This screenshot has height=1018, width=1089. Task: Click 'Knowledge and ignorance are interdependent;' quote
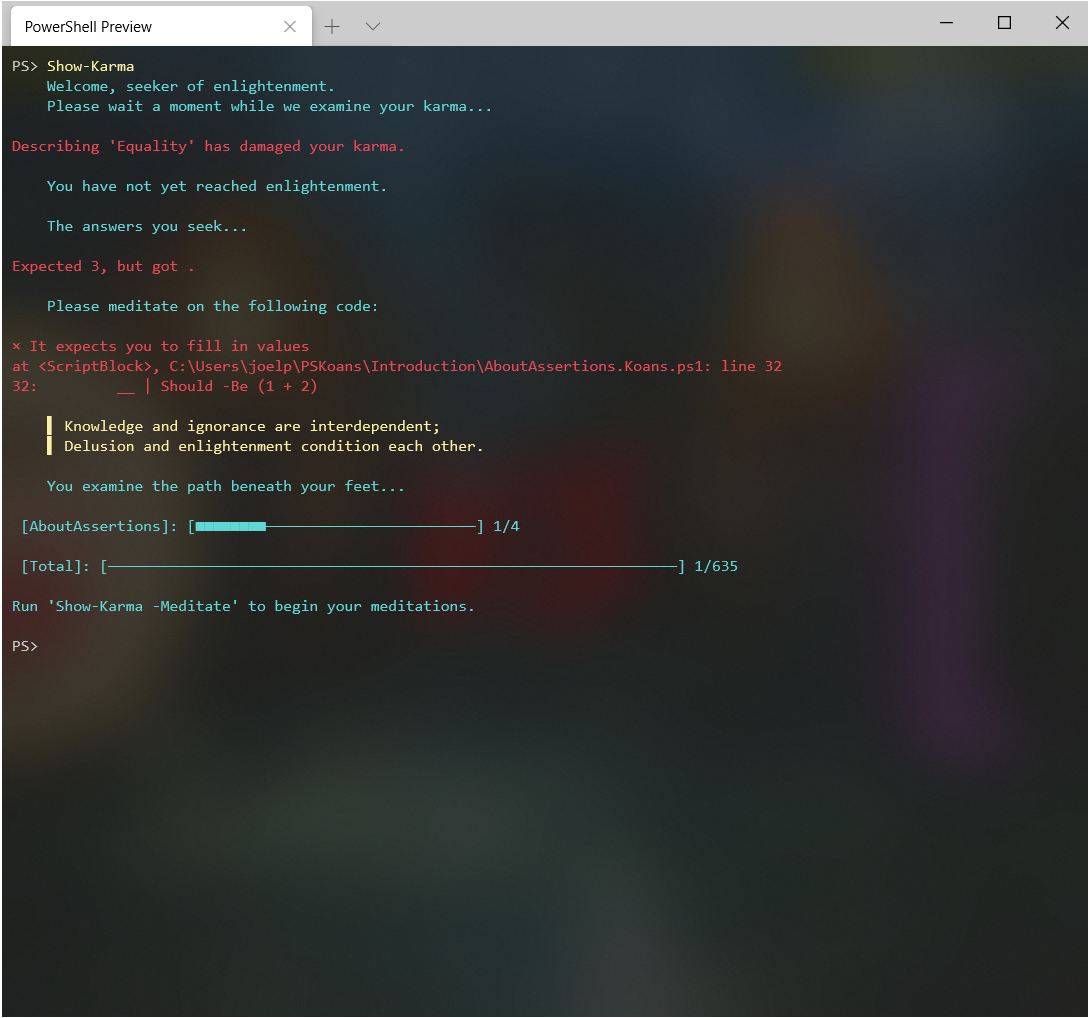click(252, 426)
